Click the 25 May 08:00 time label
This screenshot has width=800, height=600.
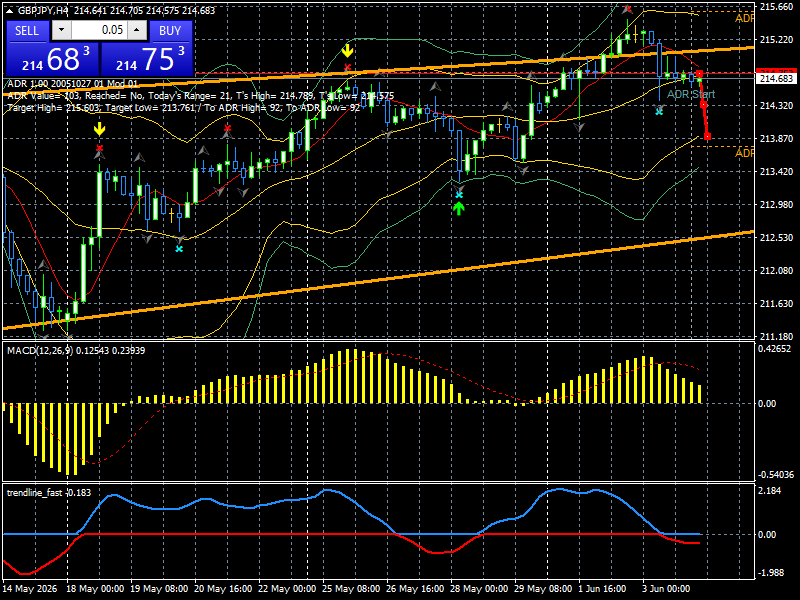point(351,588)
